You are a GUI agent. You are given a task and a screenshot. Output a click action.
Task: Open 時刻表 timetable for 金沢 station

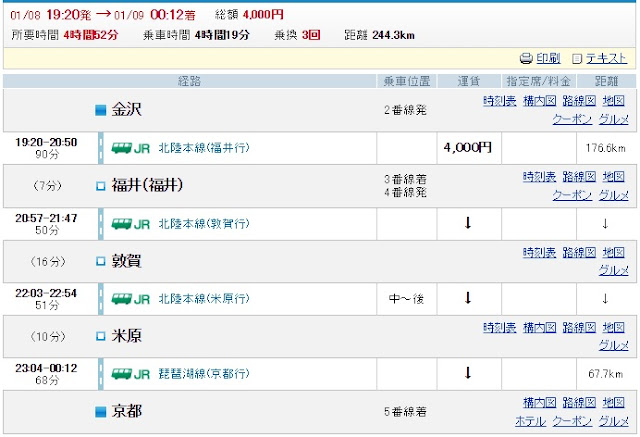(x=500, y=100)
